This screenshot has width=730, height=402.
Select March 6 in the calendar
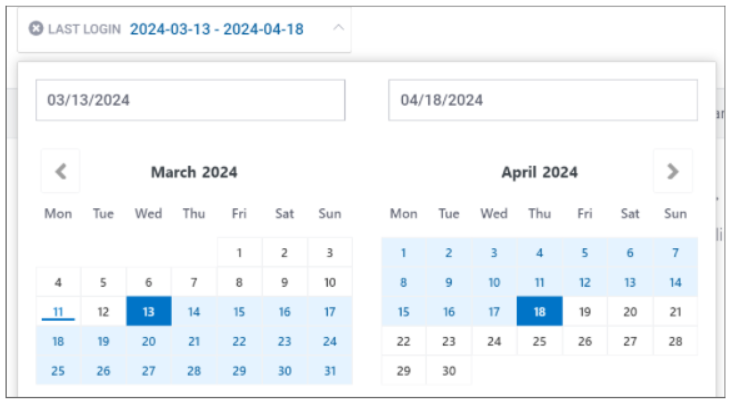click(x=148, y=282)
